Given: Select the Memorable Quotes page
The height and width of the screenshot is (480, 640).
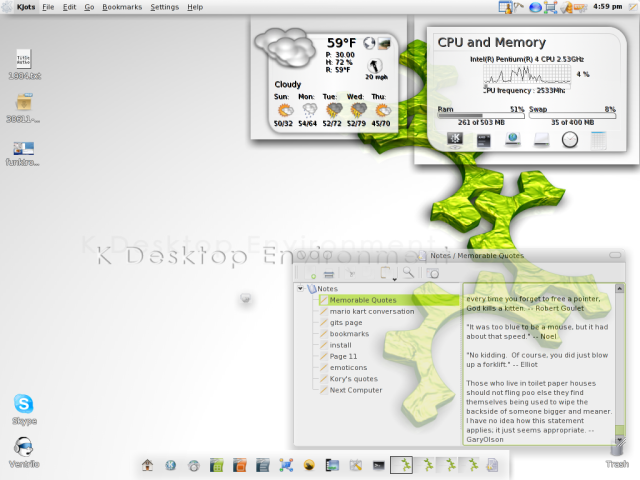Looking at the screenshot, I should click(363, 300).
